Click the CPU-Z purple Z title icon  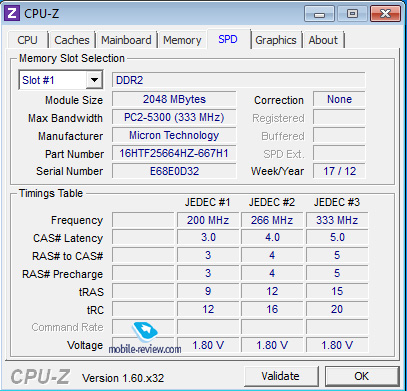[12, 14]
